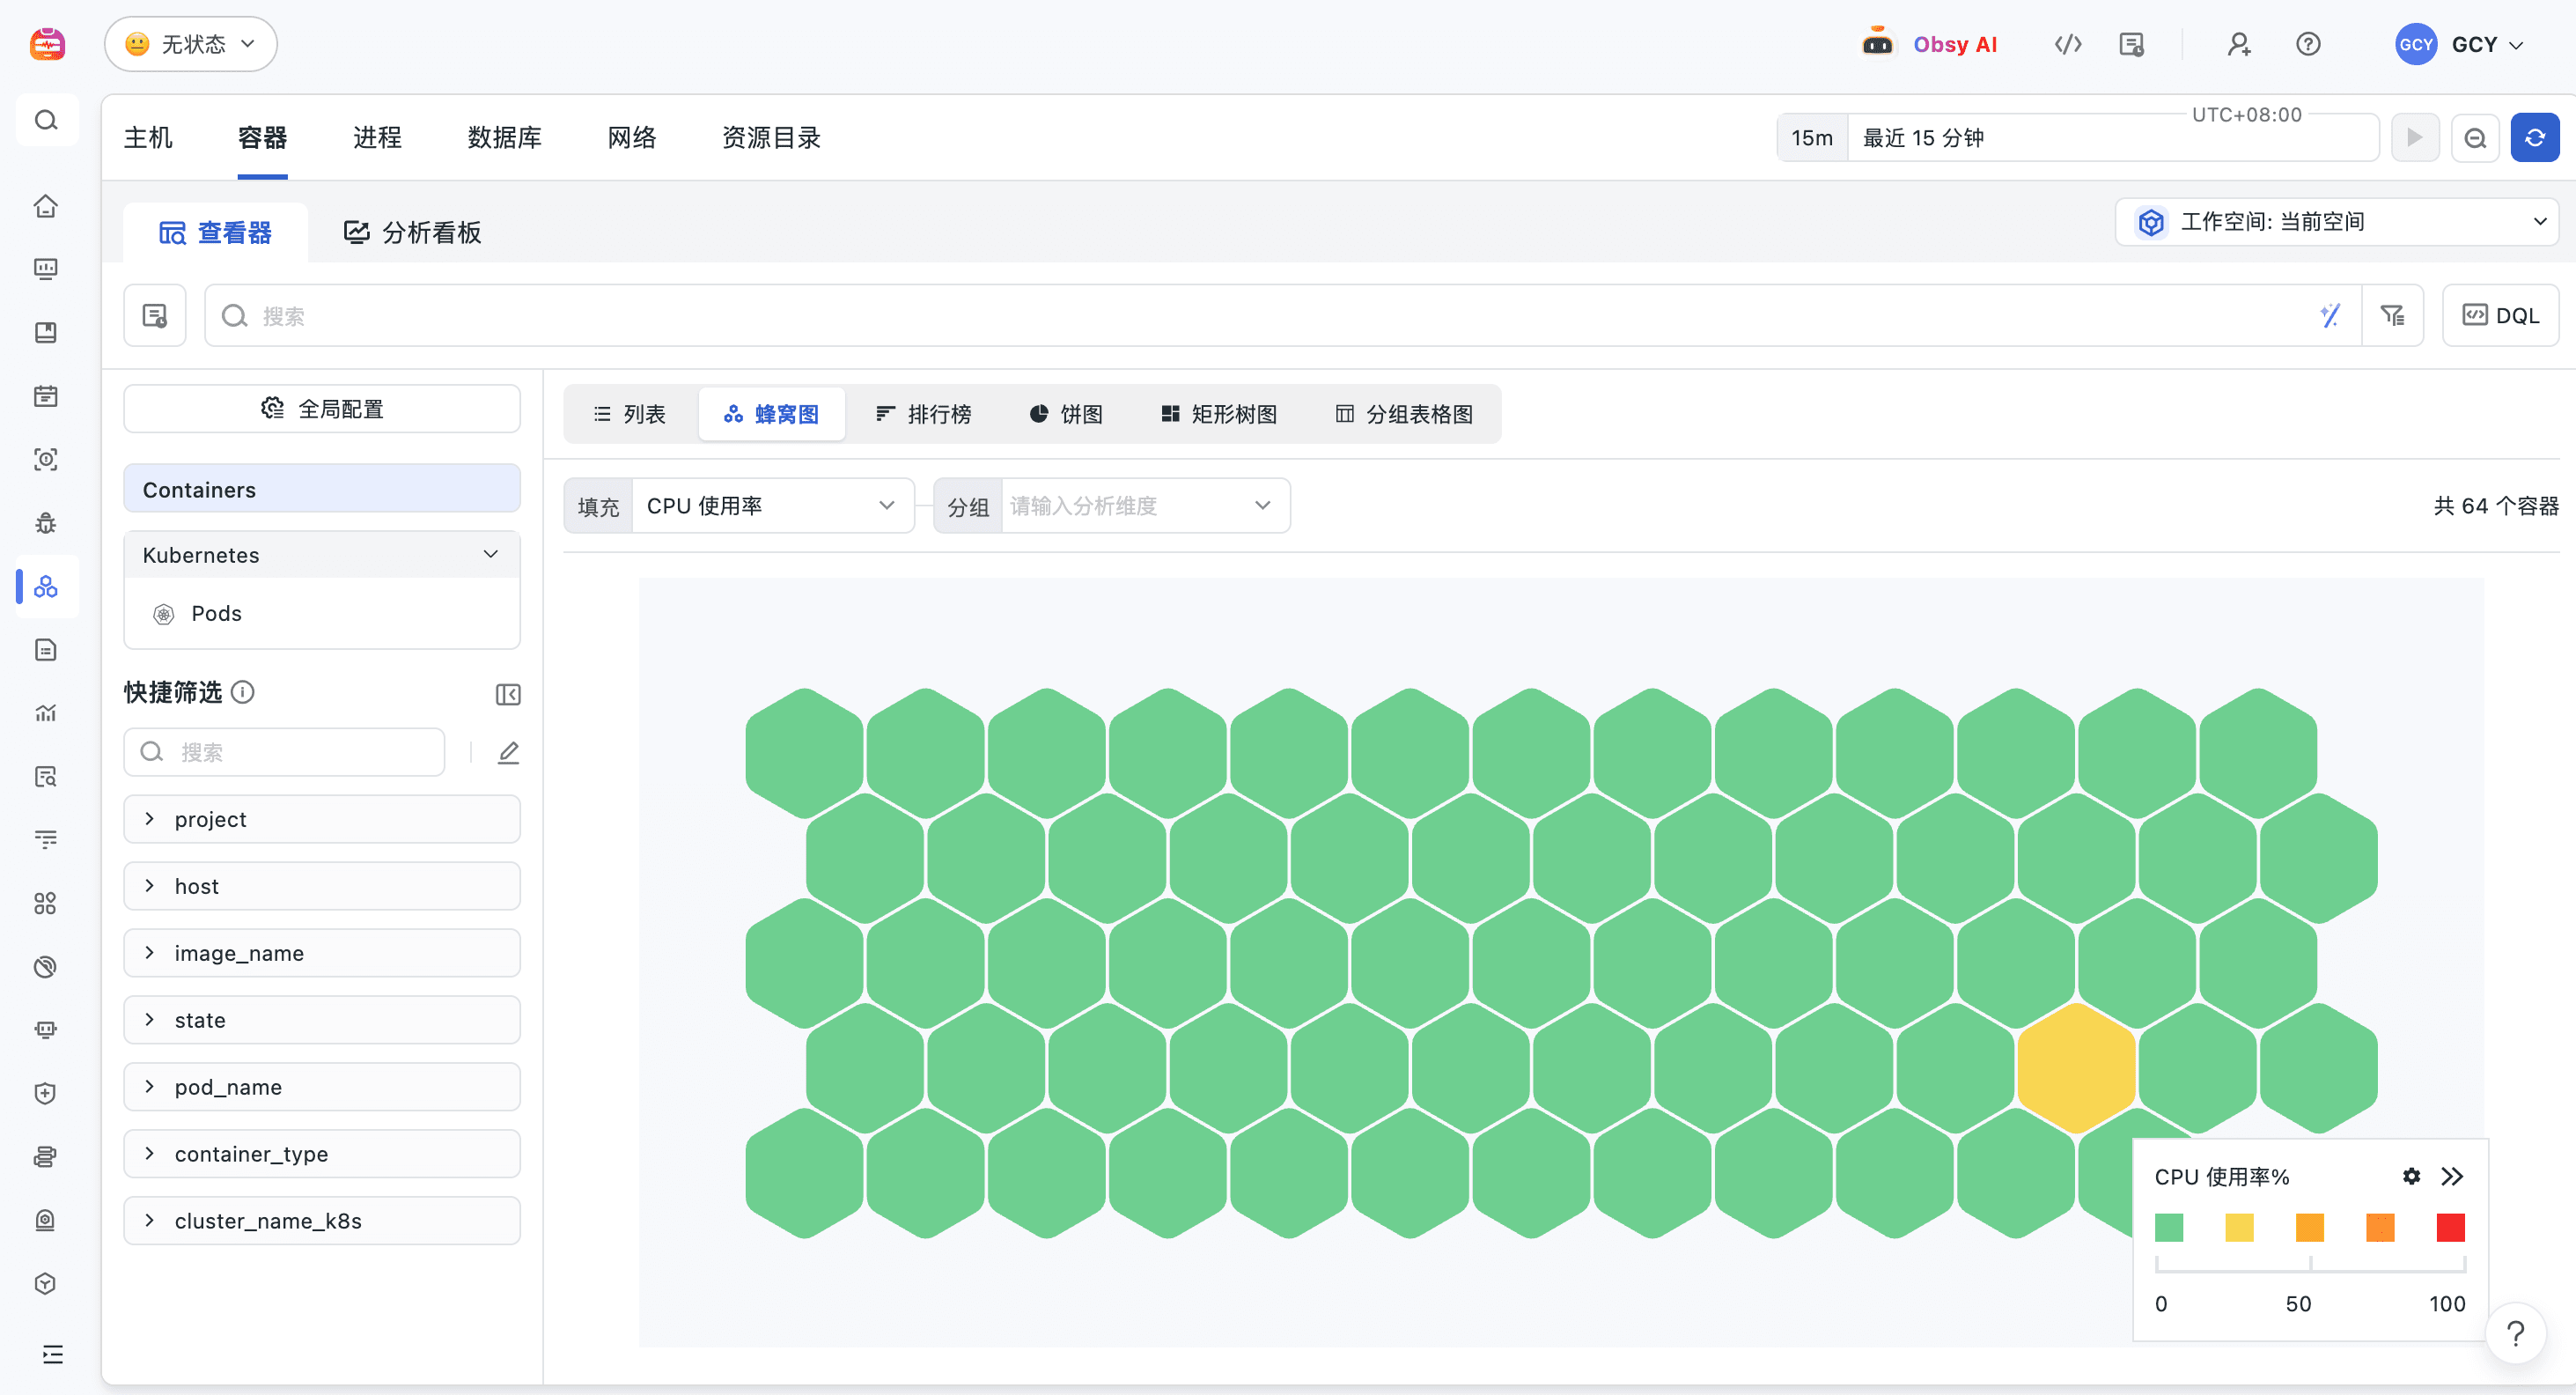Open the search icon in the left sidebar
The image size is (2576, 1395).
(46, 121)
